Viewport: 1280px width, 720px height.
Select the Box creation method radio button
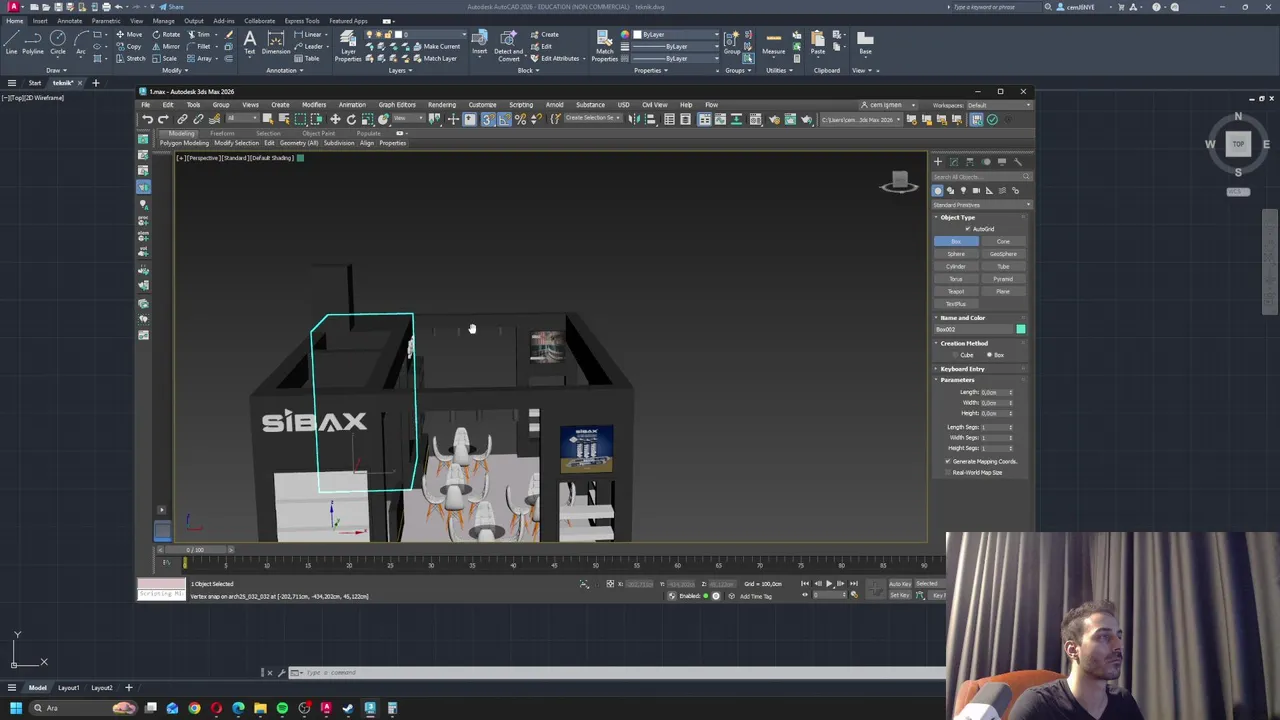pyautogui.click(x=989, y=355)
